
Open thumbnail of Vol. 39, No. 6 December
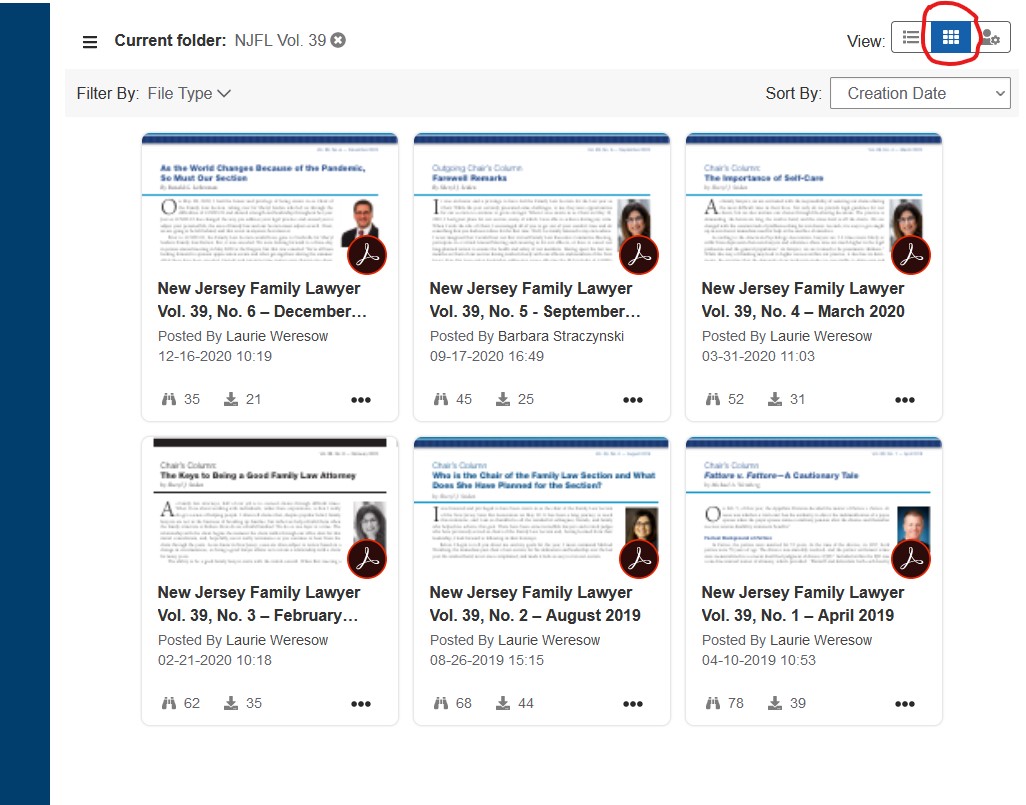click(x=270, y=199)
